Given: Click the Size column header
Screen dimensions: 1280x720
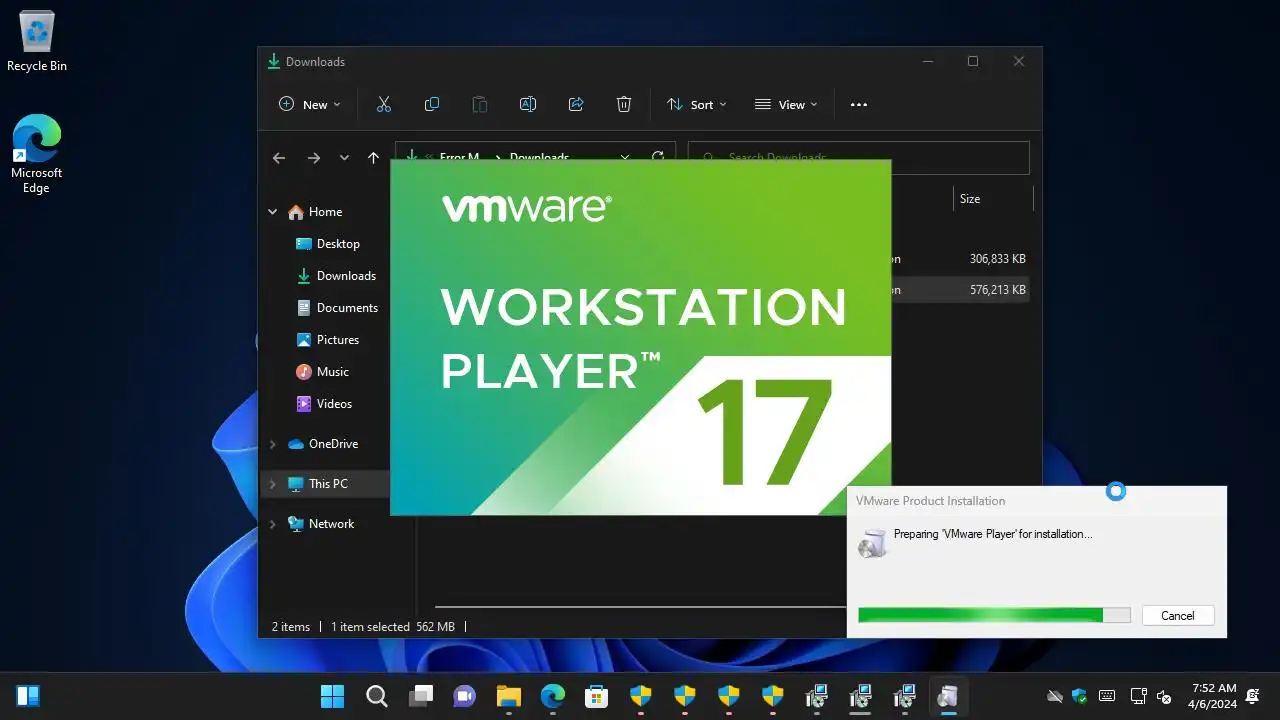Looking at the screenshot, I should click(x=970, y=199).
